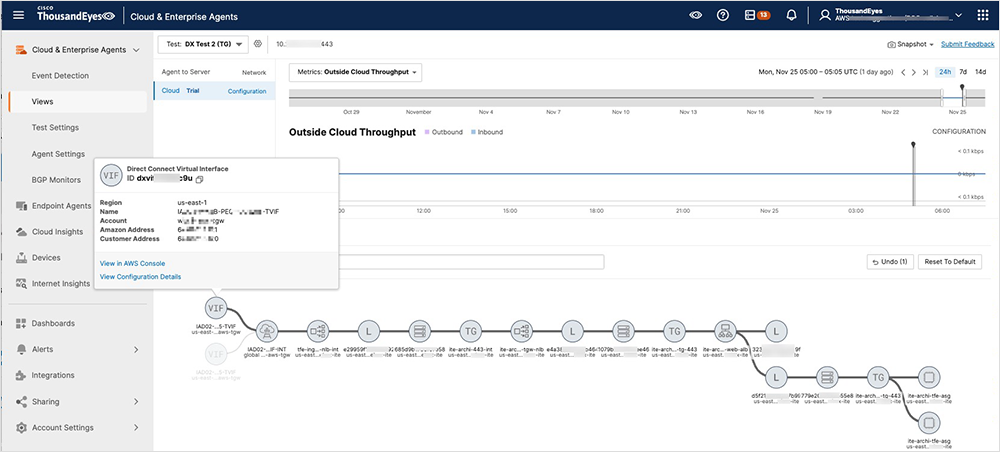Click the gear icon beside test selector

pos(258,44)
